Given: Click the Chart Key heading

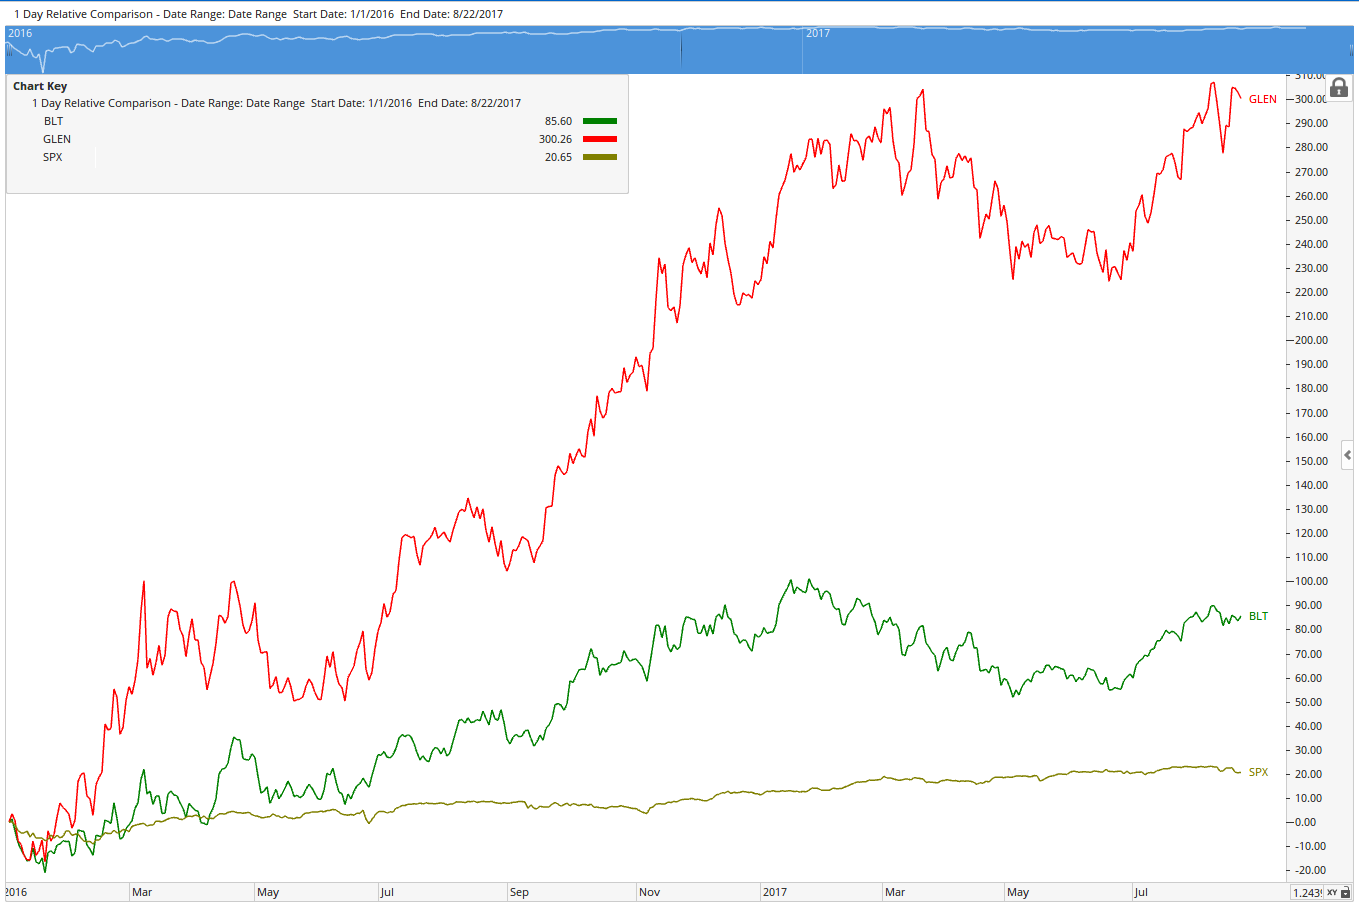Looking at the screenshot, I should [x=40, y=86].
